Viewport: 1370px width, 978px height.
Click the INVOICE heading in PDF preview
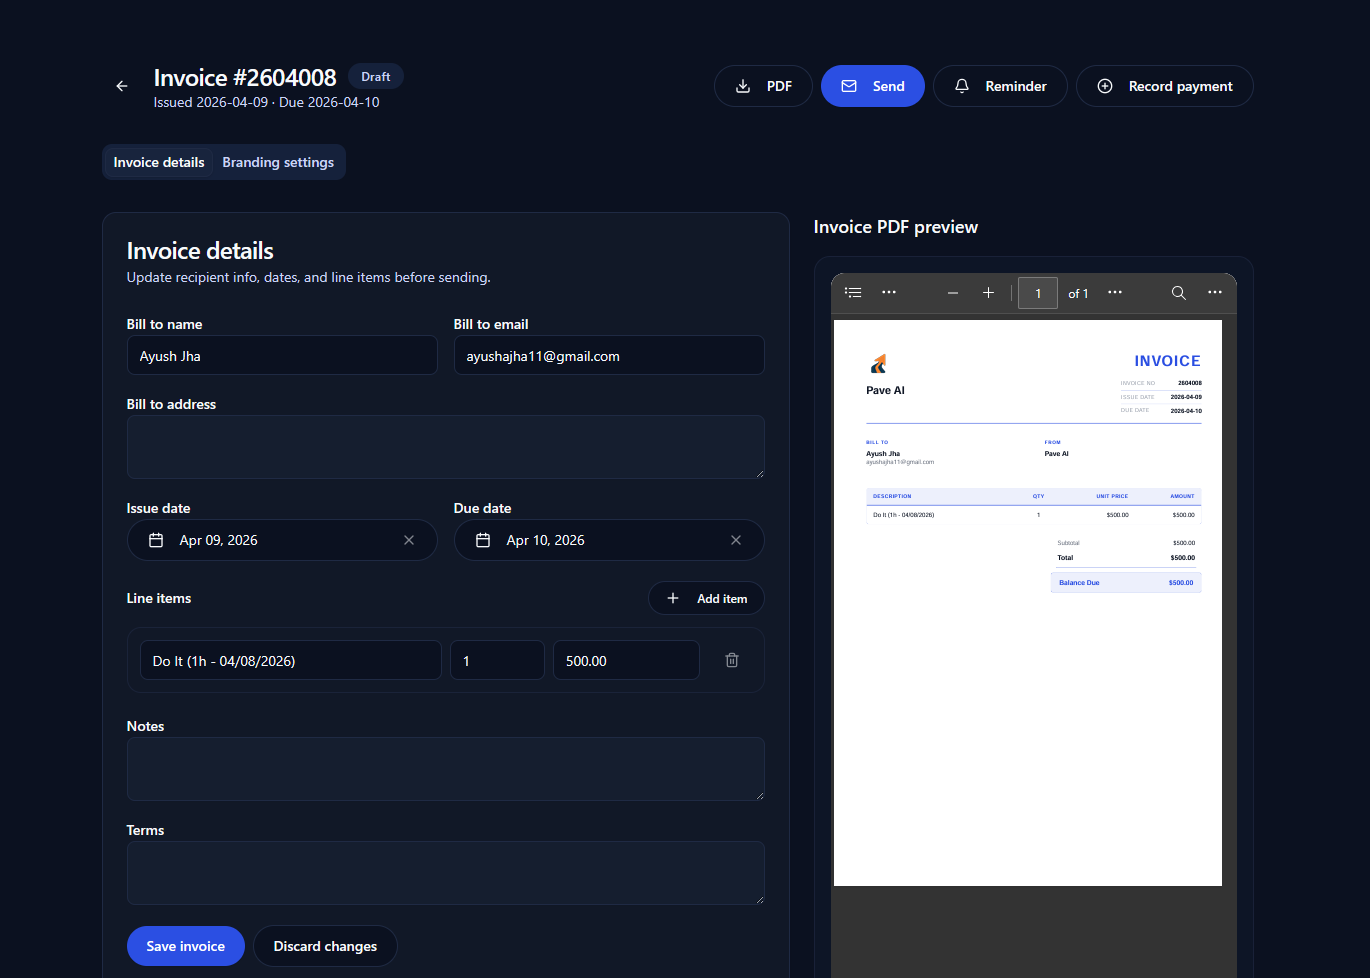1167,361
